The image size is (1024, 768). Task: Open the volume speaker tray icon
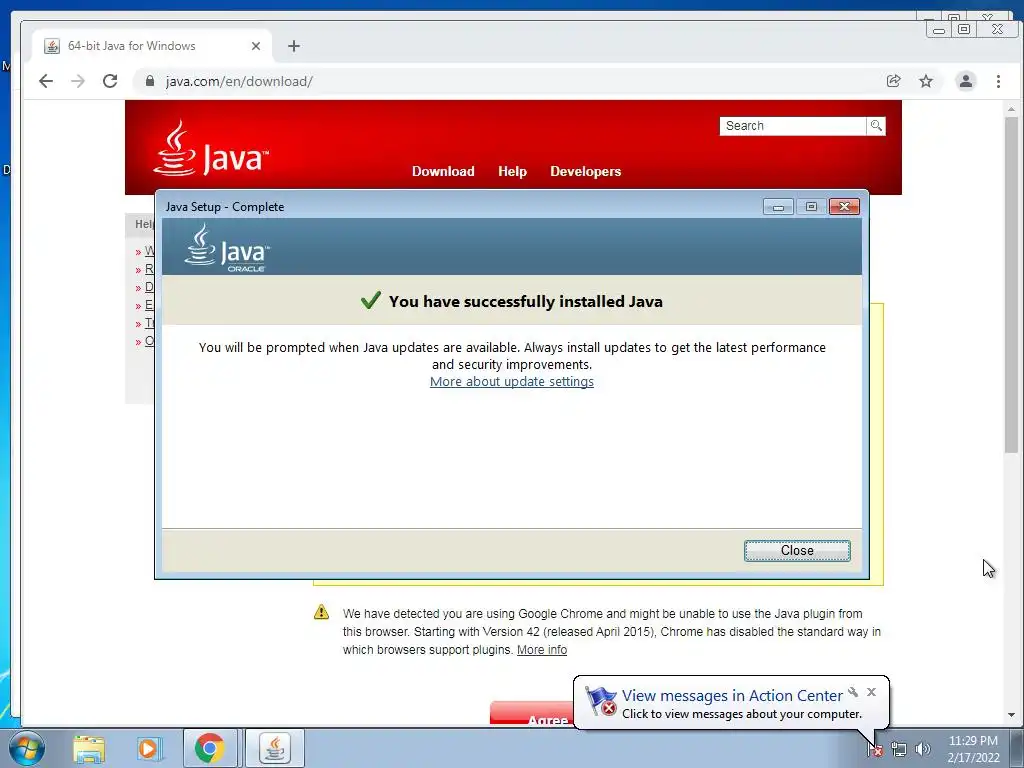(923, 750)
